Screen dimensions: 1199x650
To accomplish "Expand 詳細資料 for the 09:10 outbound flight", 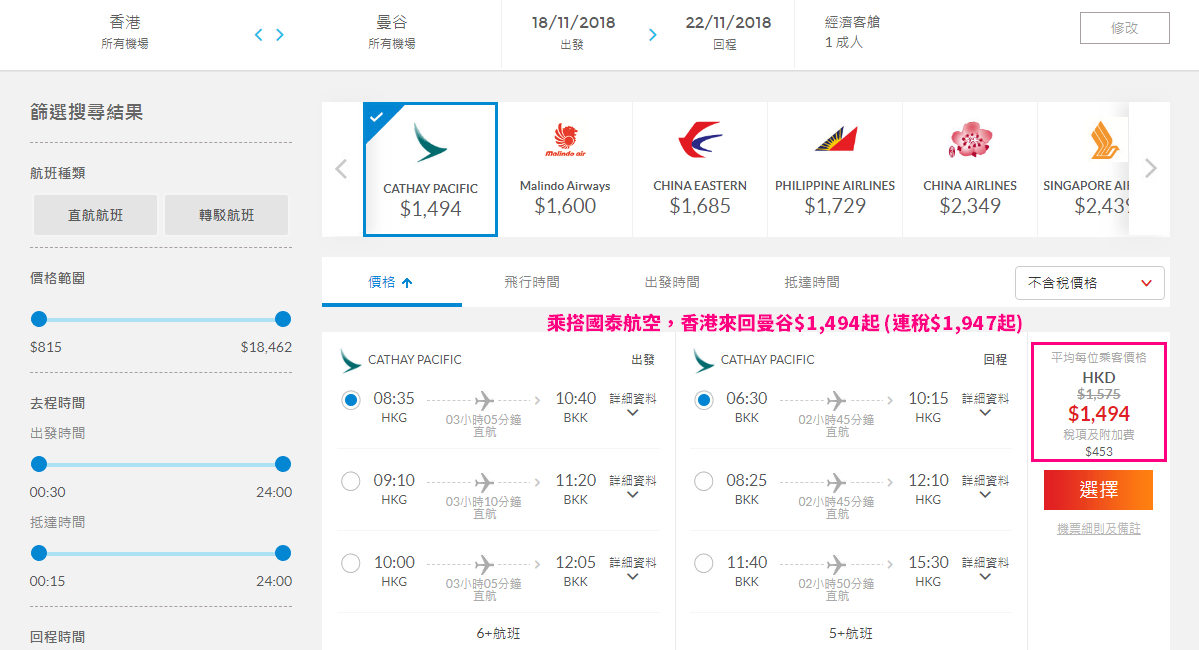I will click(632, 486).
